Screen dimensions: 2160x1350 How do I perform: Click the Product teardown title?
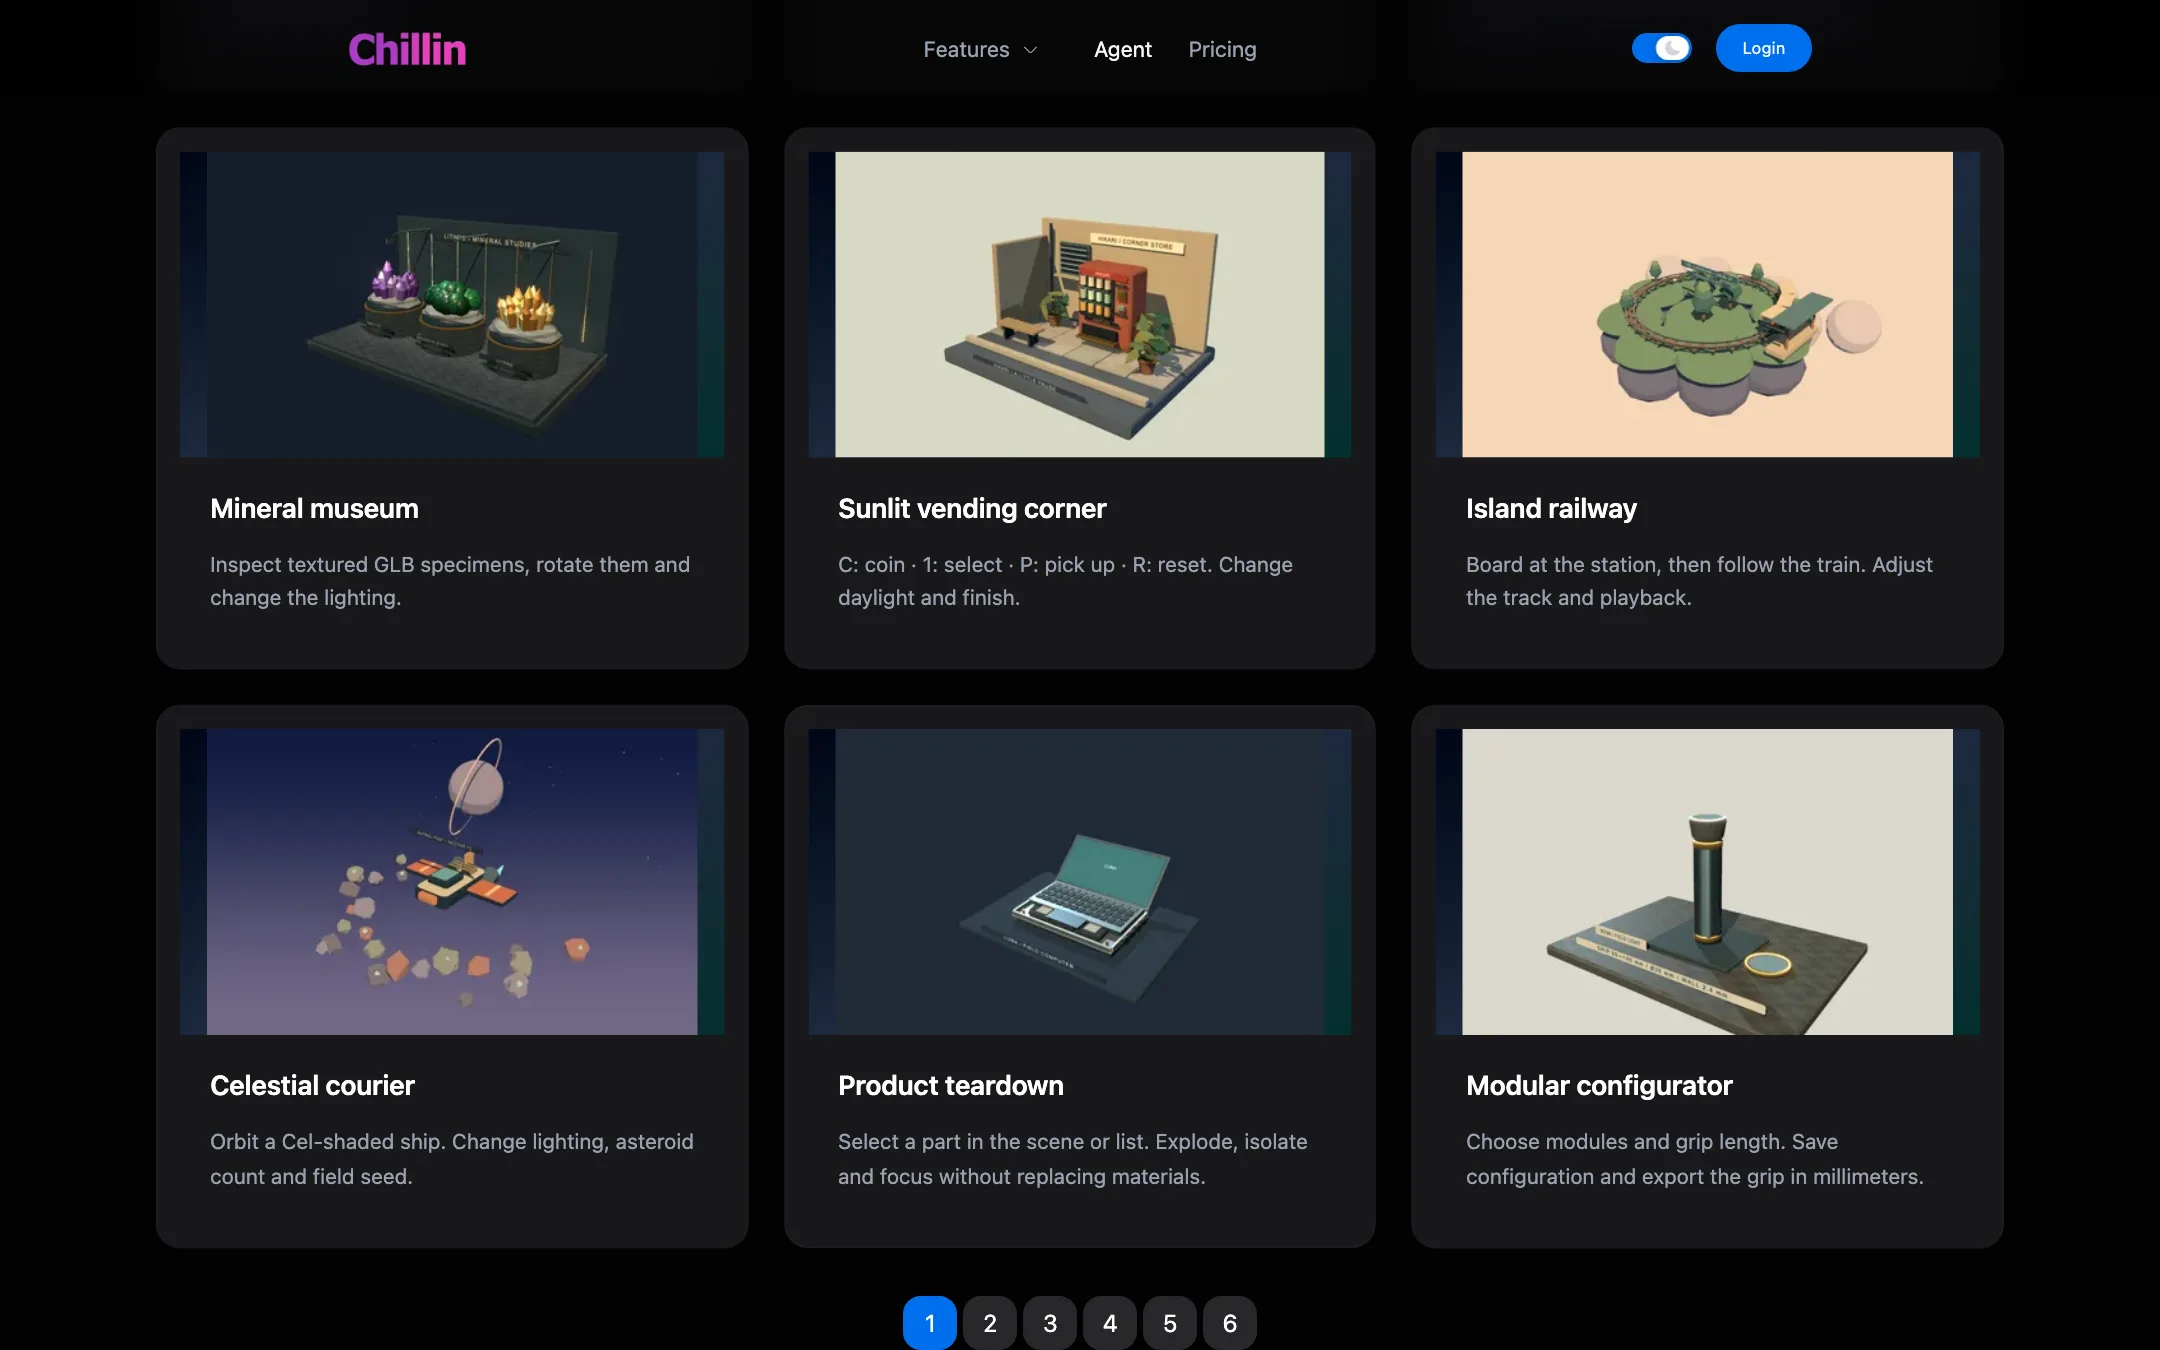coord(950,1085)
